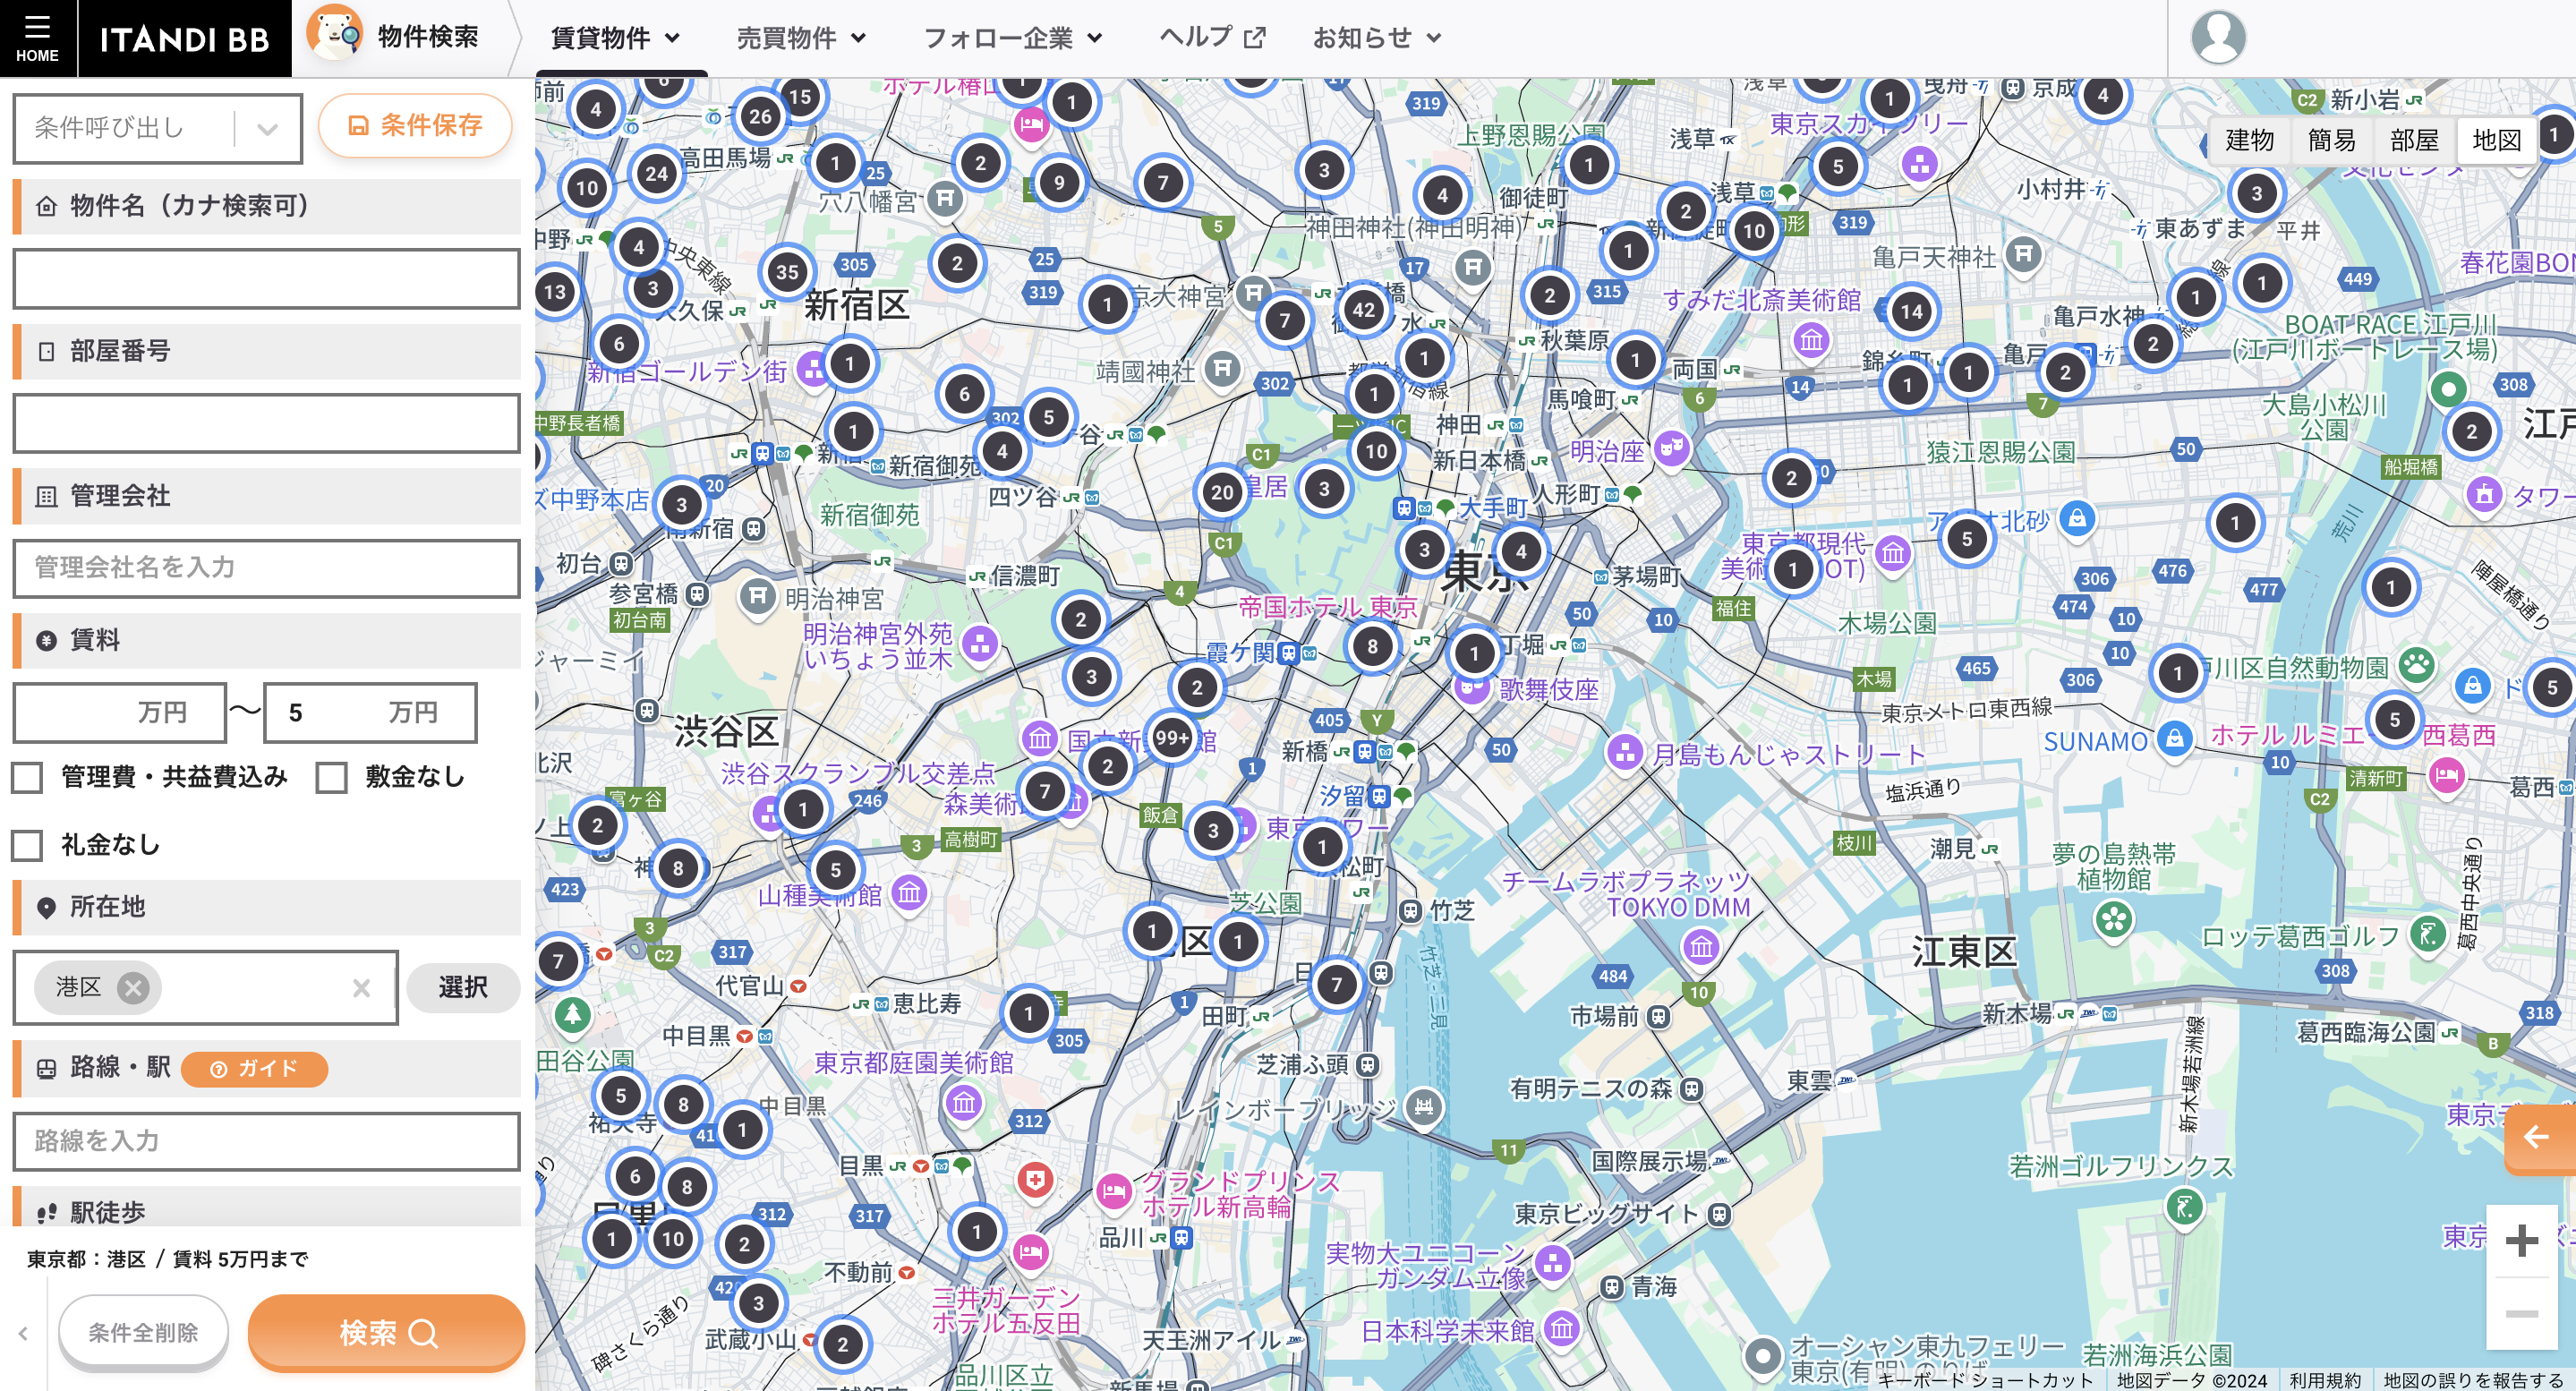Screen dimensions: 2576x1391
Task: Click the 条件保存 button
Action: click(415, 125)
